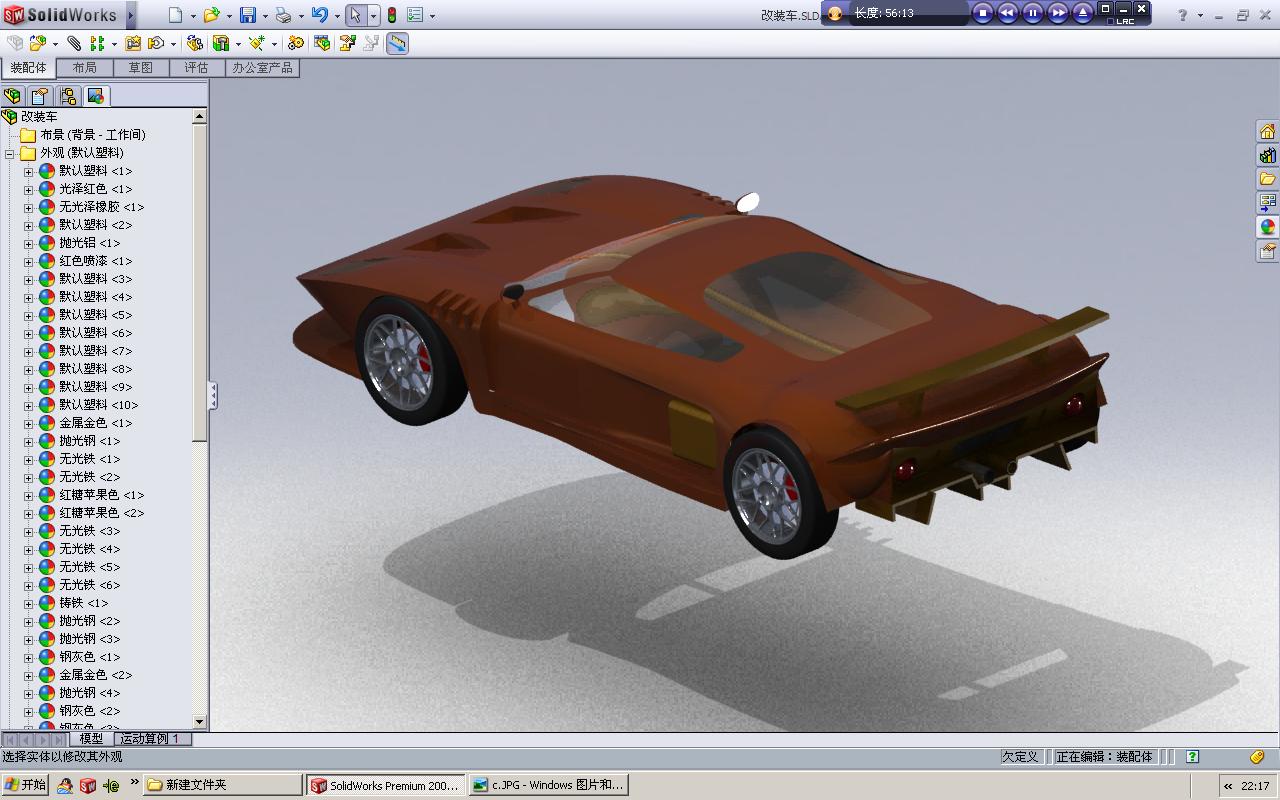Click the Rebuild traffic light icon
1280x800 pixels.
[392, 15]
